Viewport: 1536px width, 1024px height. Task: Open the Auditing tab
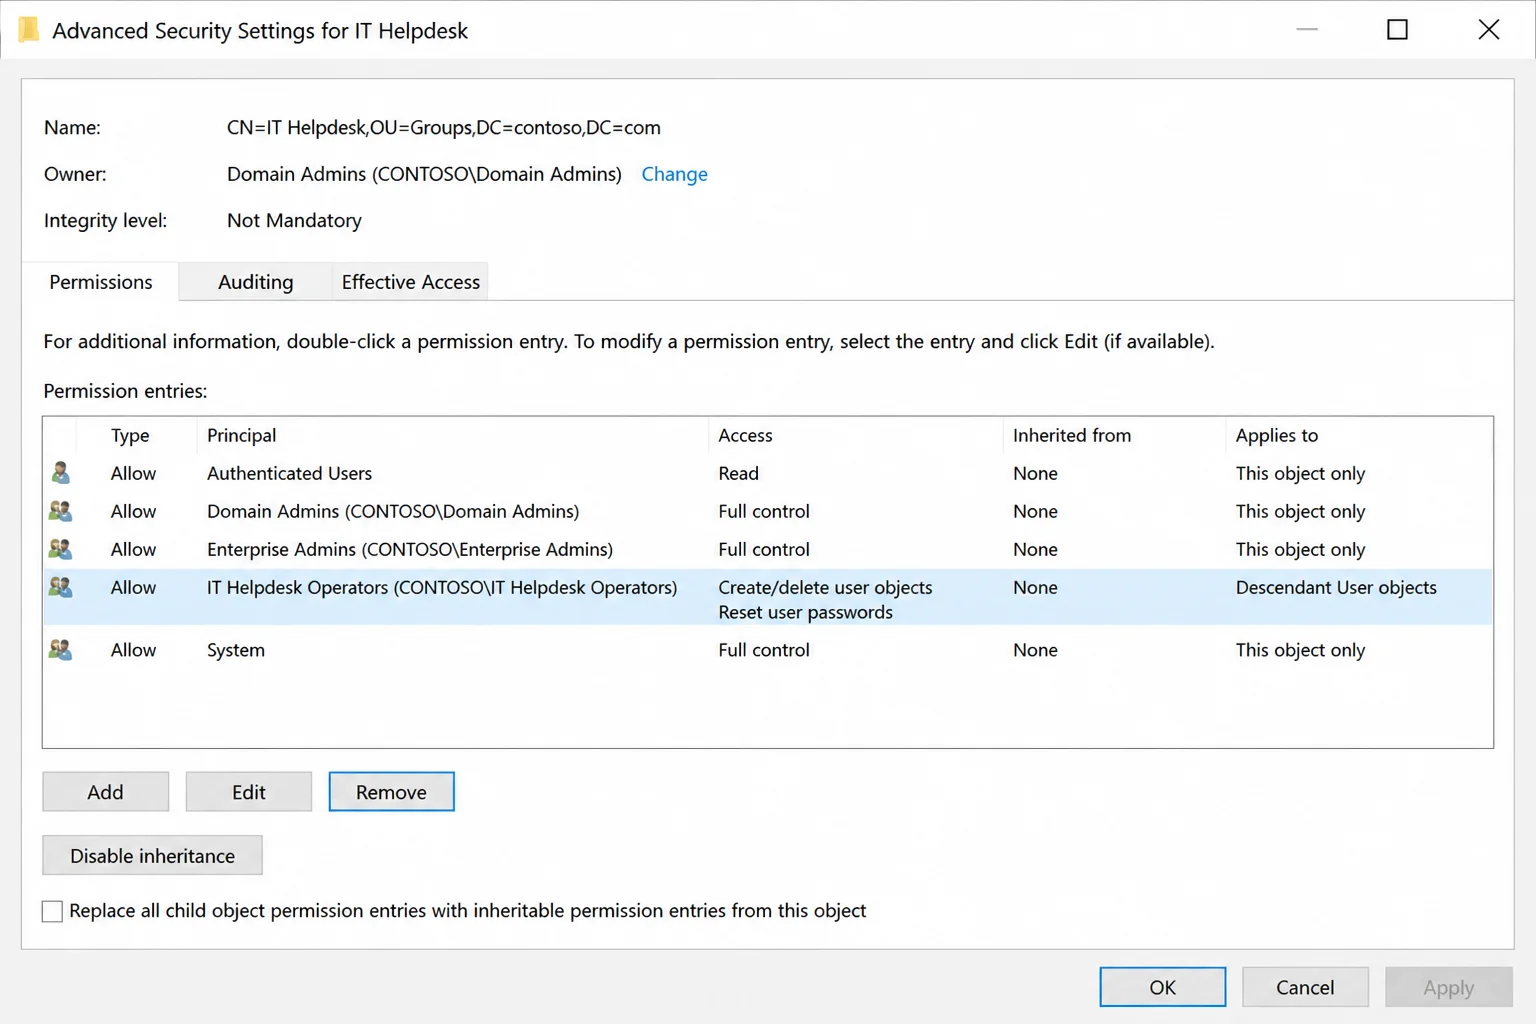(x=256, y=282)
